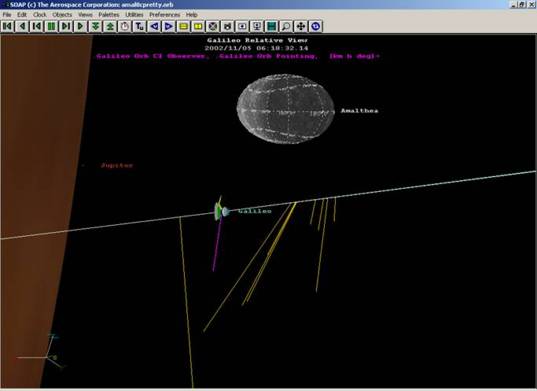Click the Galileo spacecraft model
This screenshot has width=537, height=391.
click(x=222, y=210)
